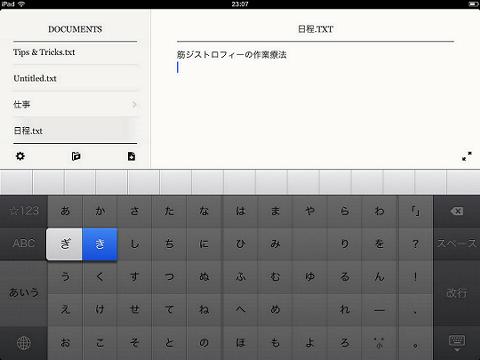Tap the ま key
Image resolution: width=480 pixels, height=360 pixels.
pos(275,211)
